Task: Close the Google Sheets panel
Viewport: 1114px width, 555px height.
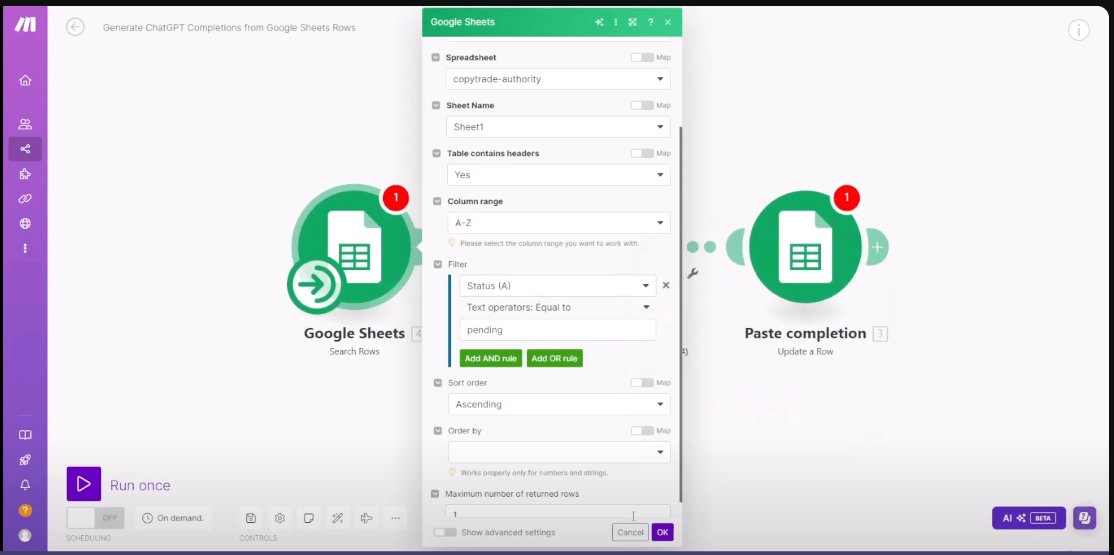Action: pyautogui.click(x=668, y=22)
